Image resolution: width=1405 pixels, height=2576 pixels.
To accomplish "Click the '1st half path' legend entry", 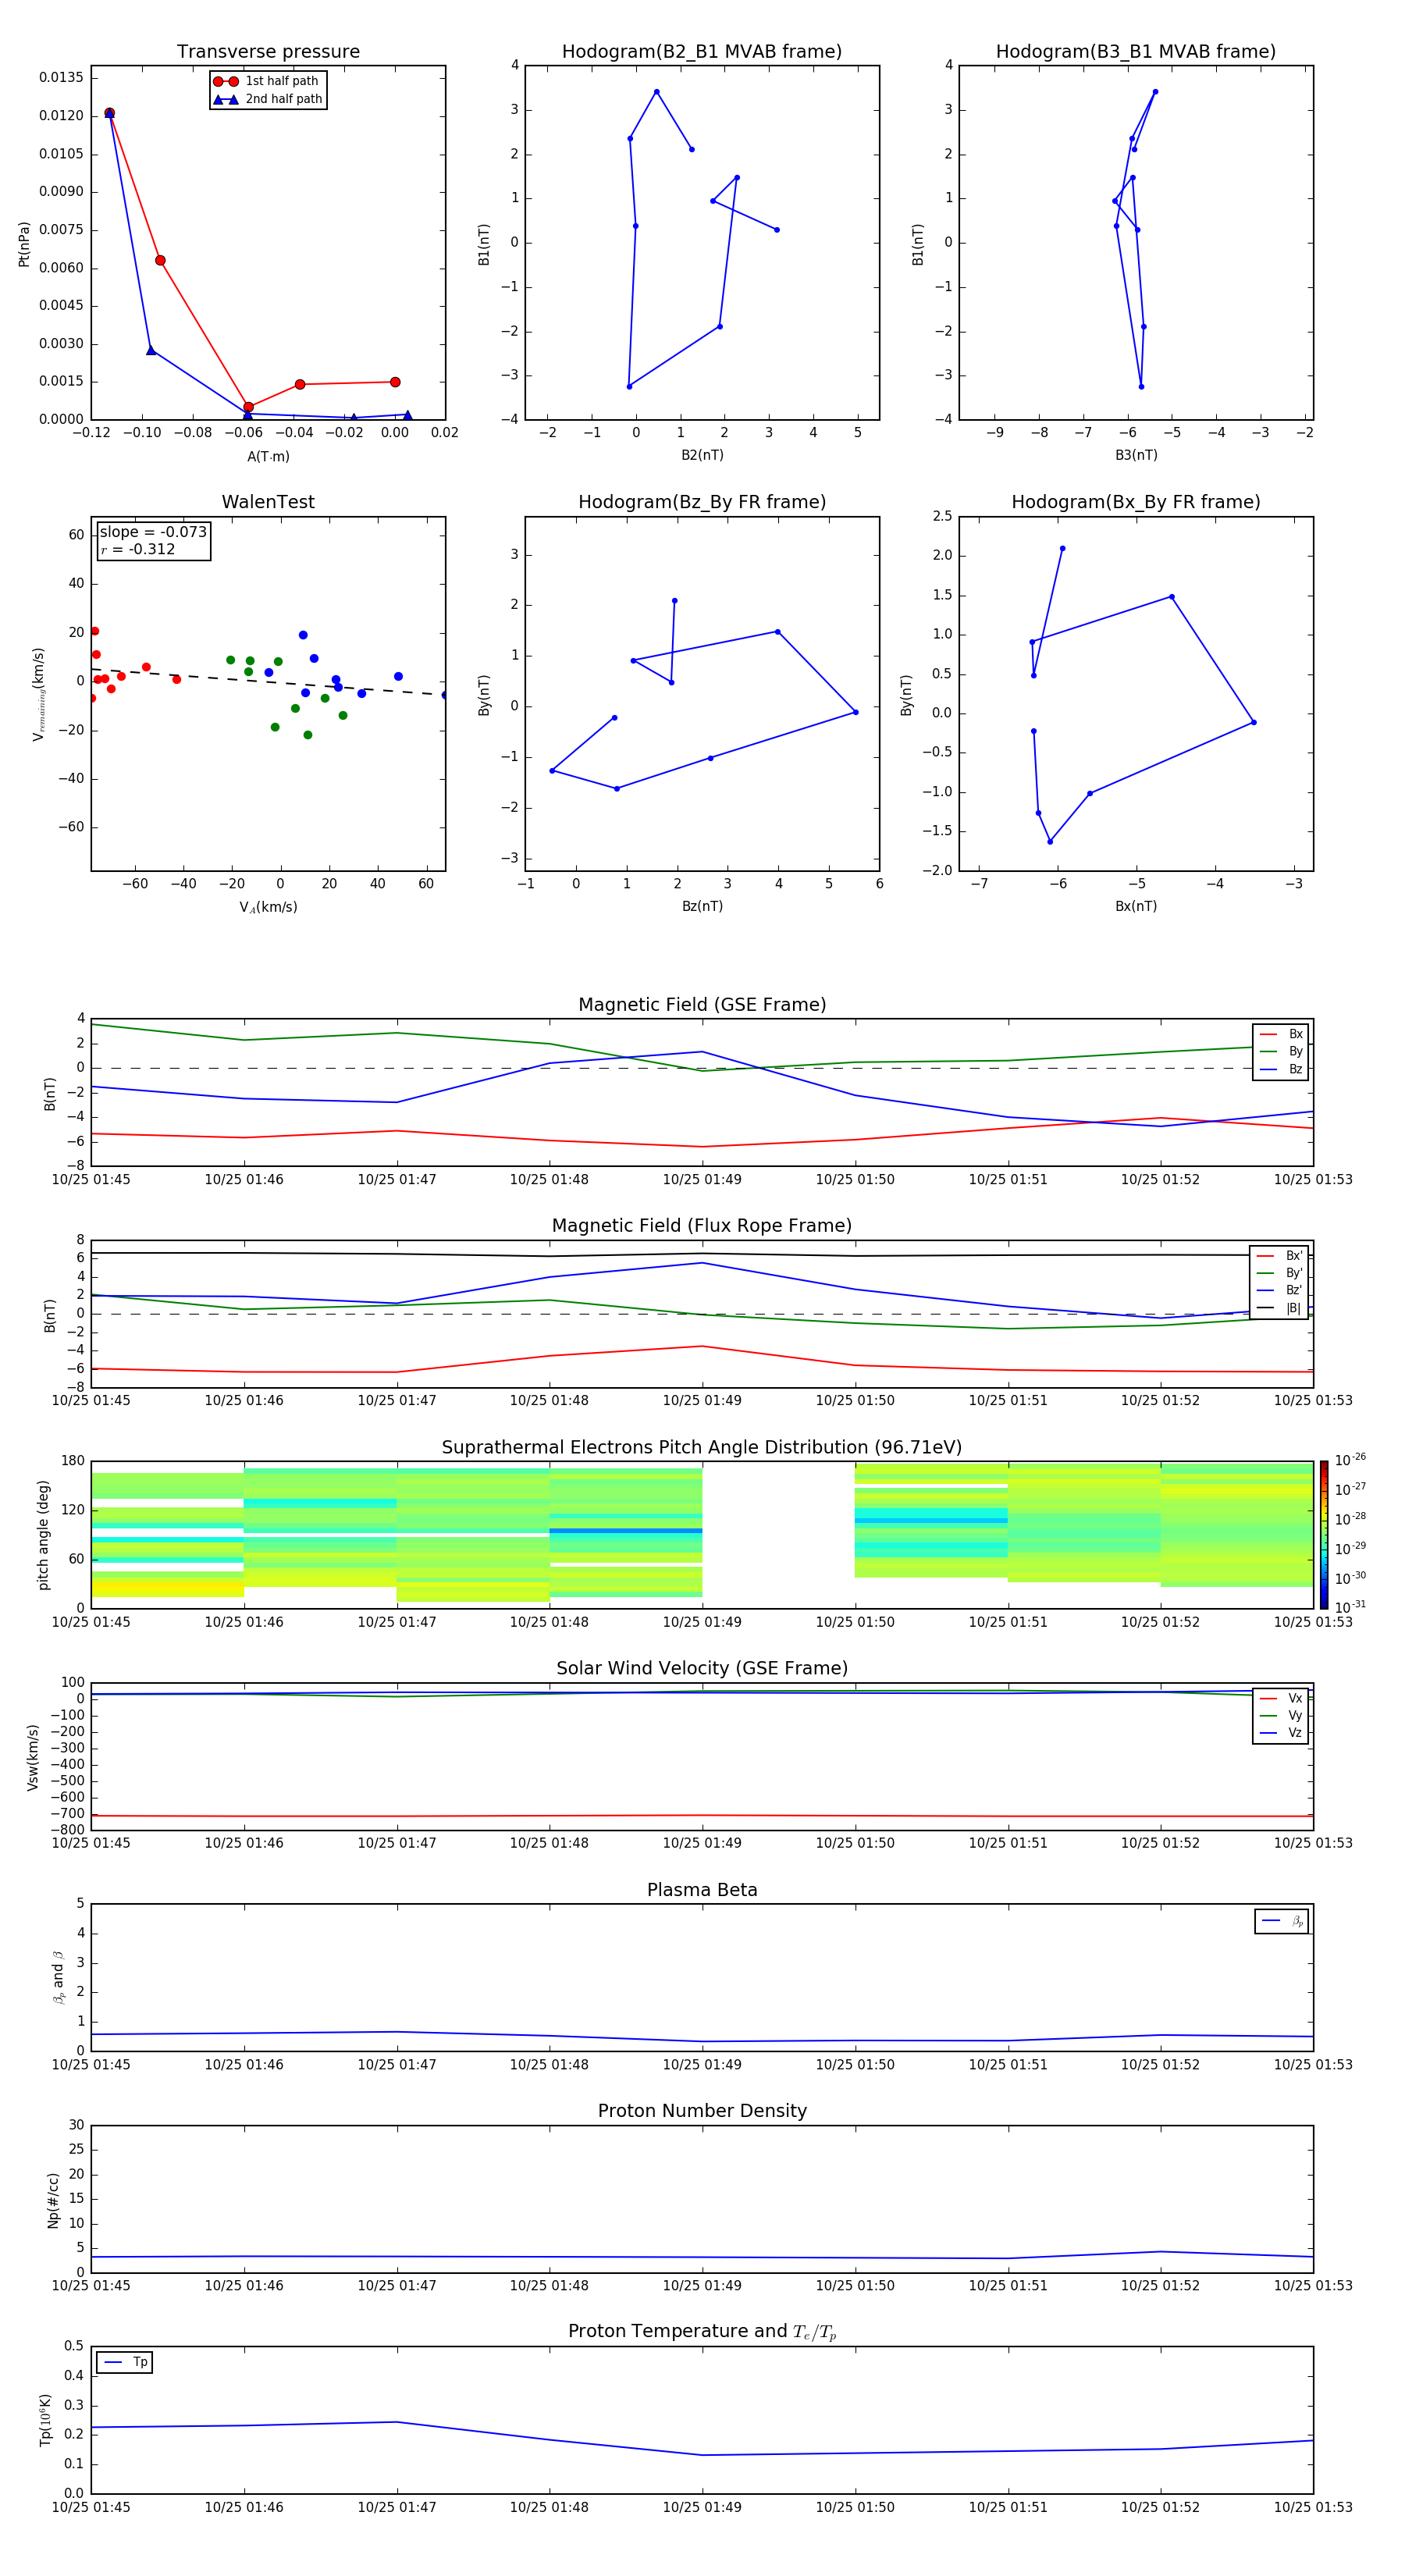I will coord(267,81).
